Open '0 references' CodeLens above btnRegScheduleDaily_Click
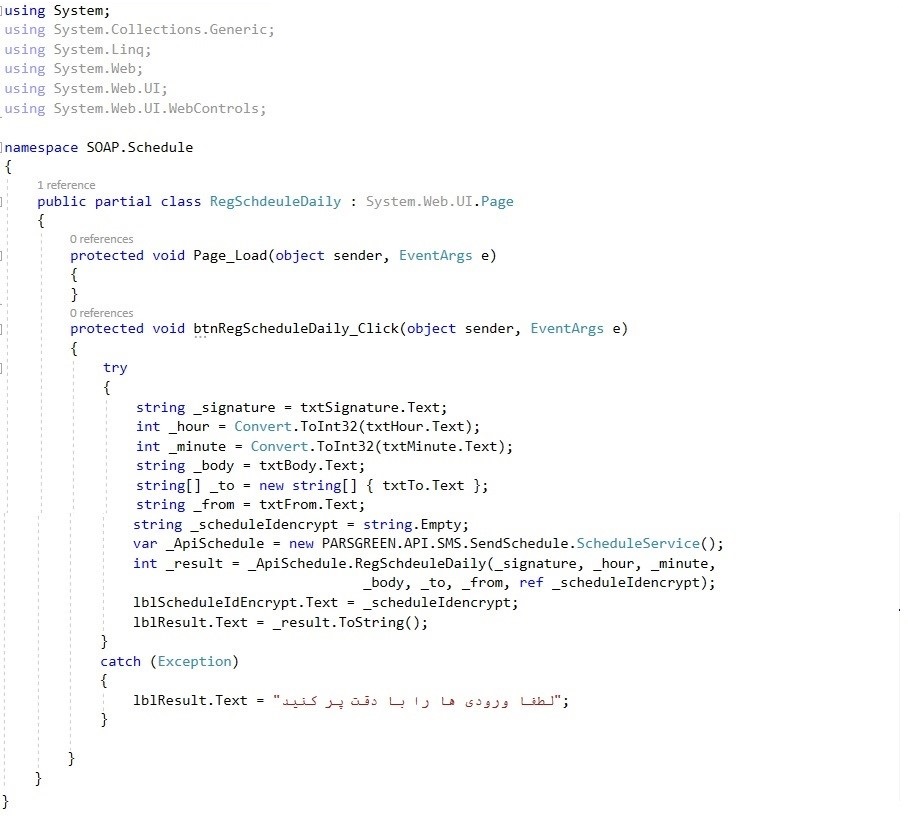Image resolution: width=908 pixels, height=830 pixels. pos(101,313)
